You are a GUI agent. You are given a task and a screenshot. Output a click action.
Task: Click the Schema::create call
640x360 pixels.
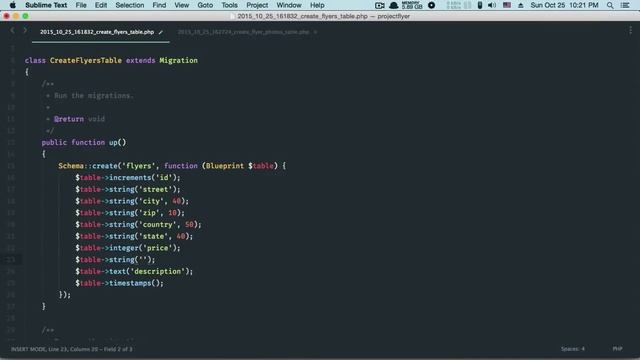point(88,166)
